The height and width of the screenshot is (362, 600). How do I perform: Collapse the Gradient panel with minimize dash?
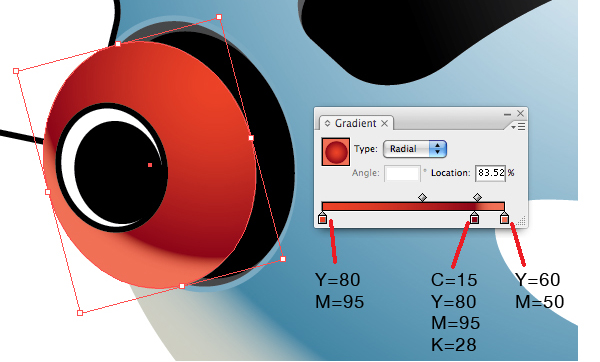507,114
